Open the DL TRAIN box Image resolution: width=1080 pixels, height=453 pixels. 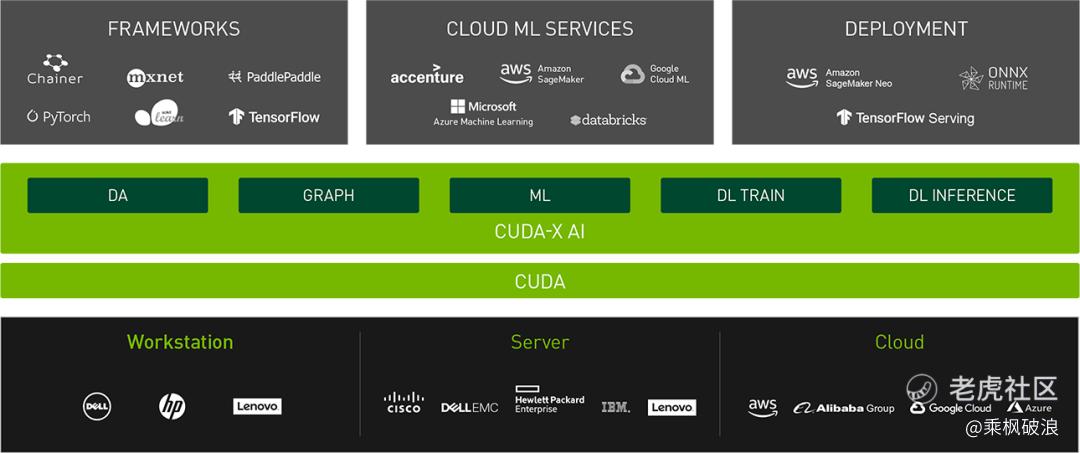(751, 196)
